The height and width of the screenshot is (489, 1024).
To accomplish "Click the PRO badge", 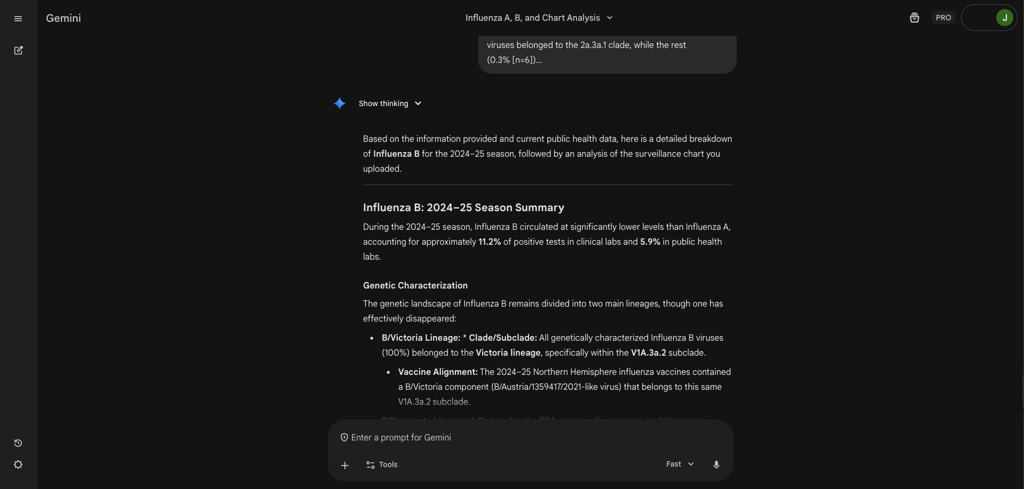I will point(943,18).
